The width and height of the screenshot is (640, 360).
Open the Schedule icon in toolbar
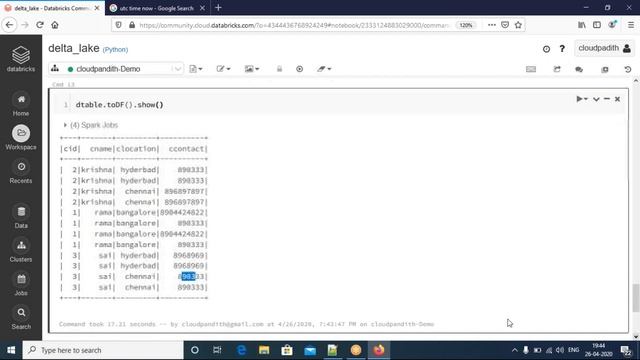[x=557, y=69]
